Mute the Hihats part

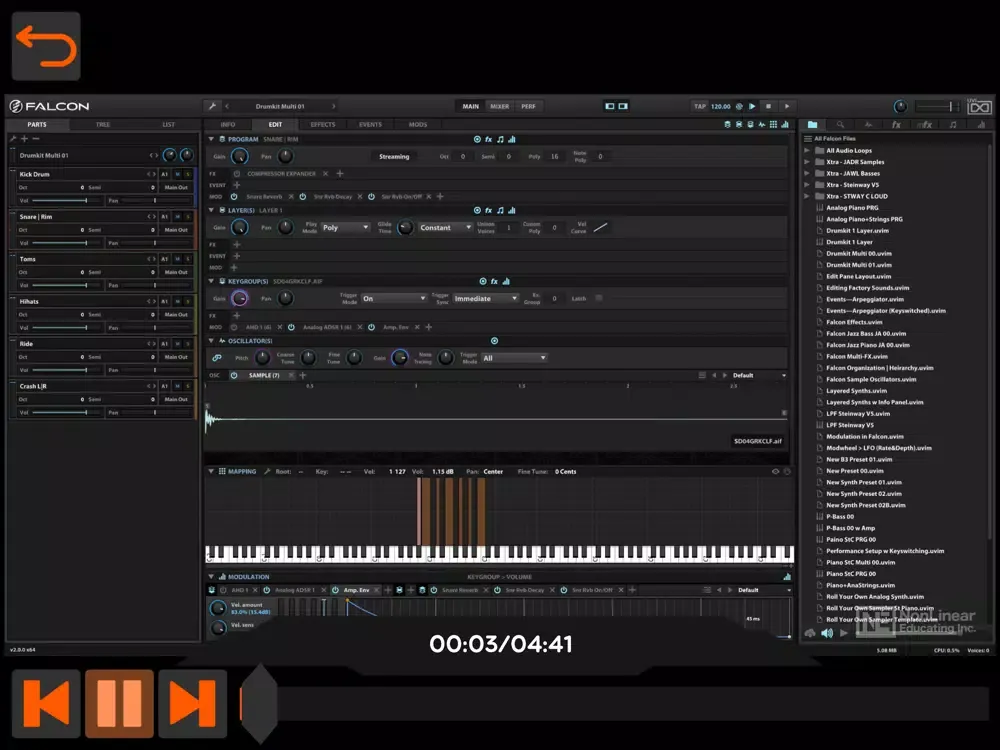coord(178,302)
